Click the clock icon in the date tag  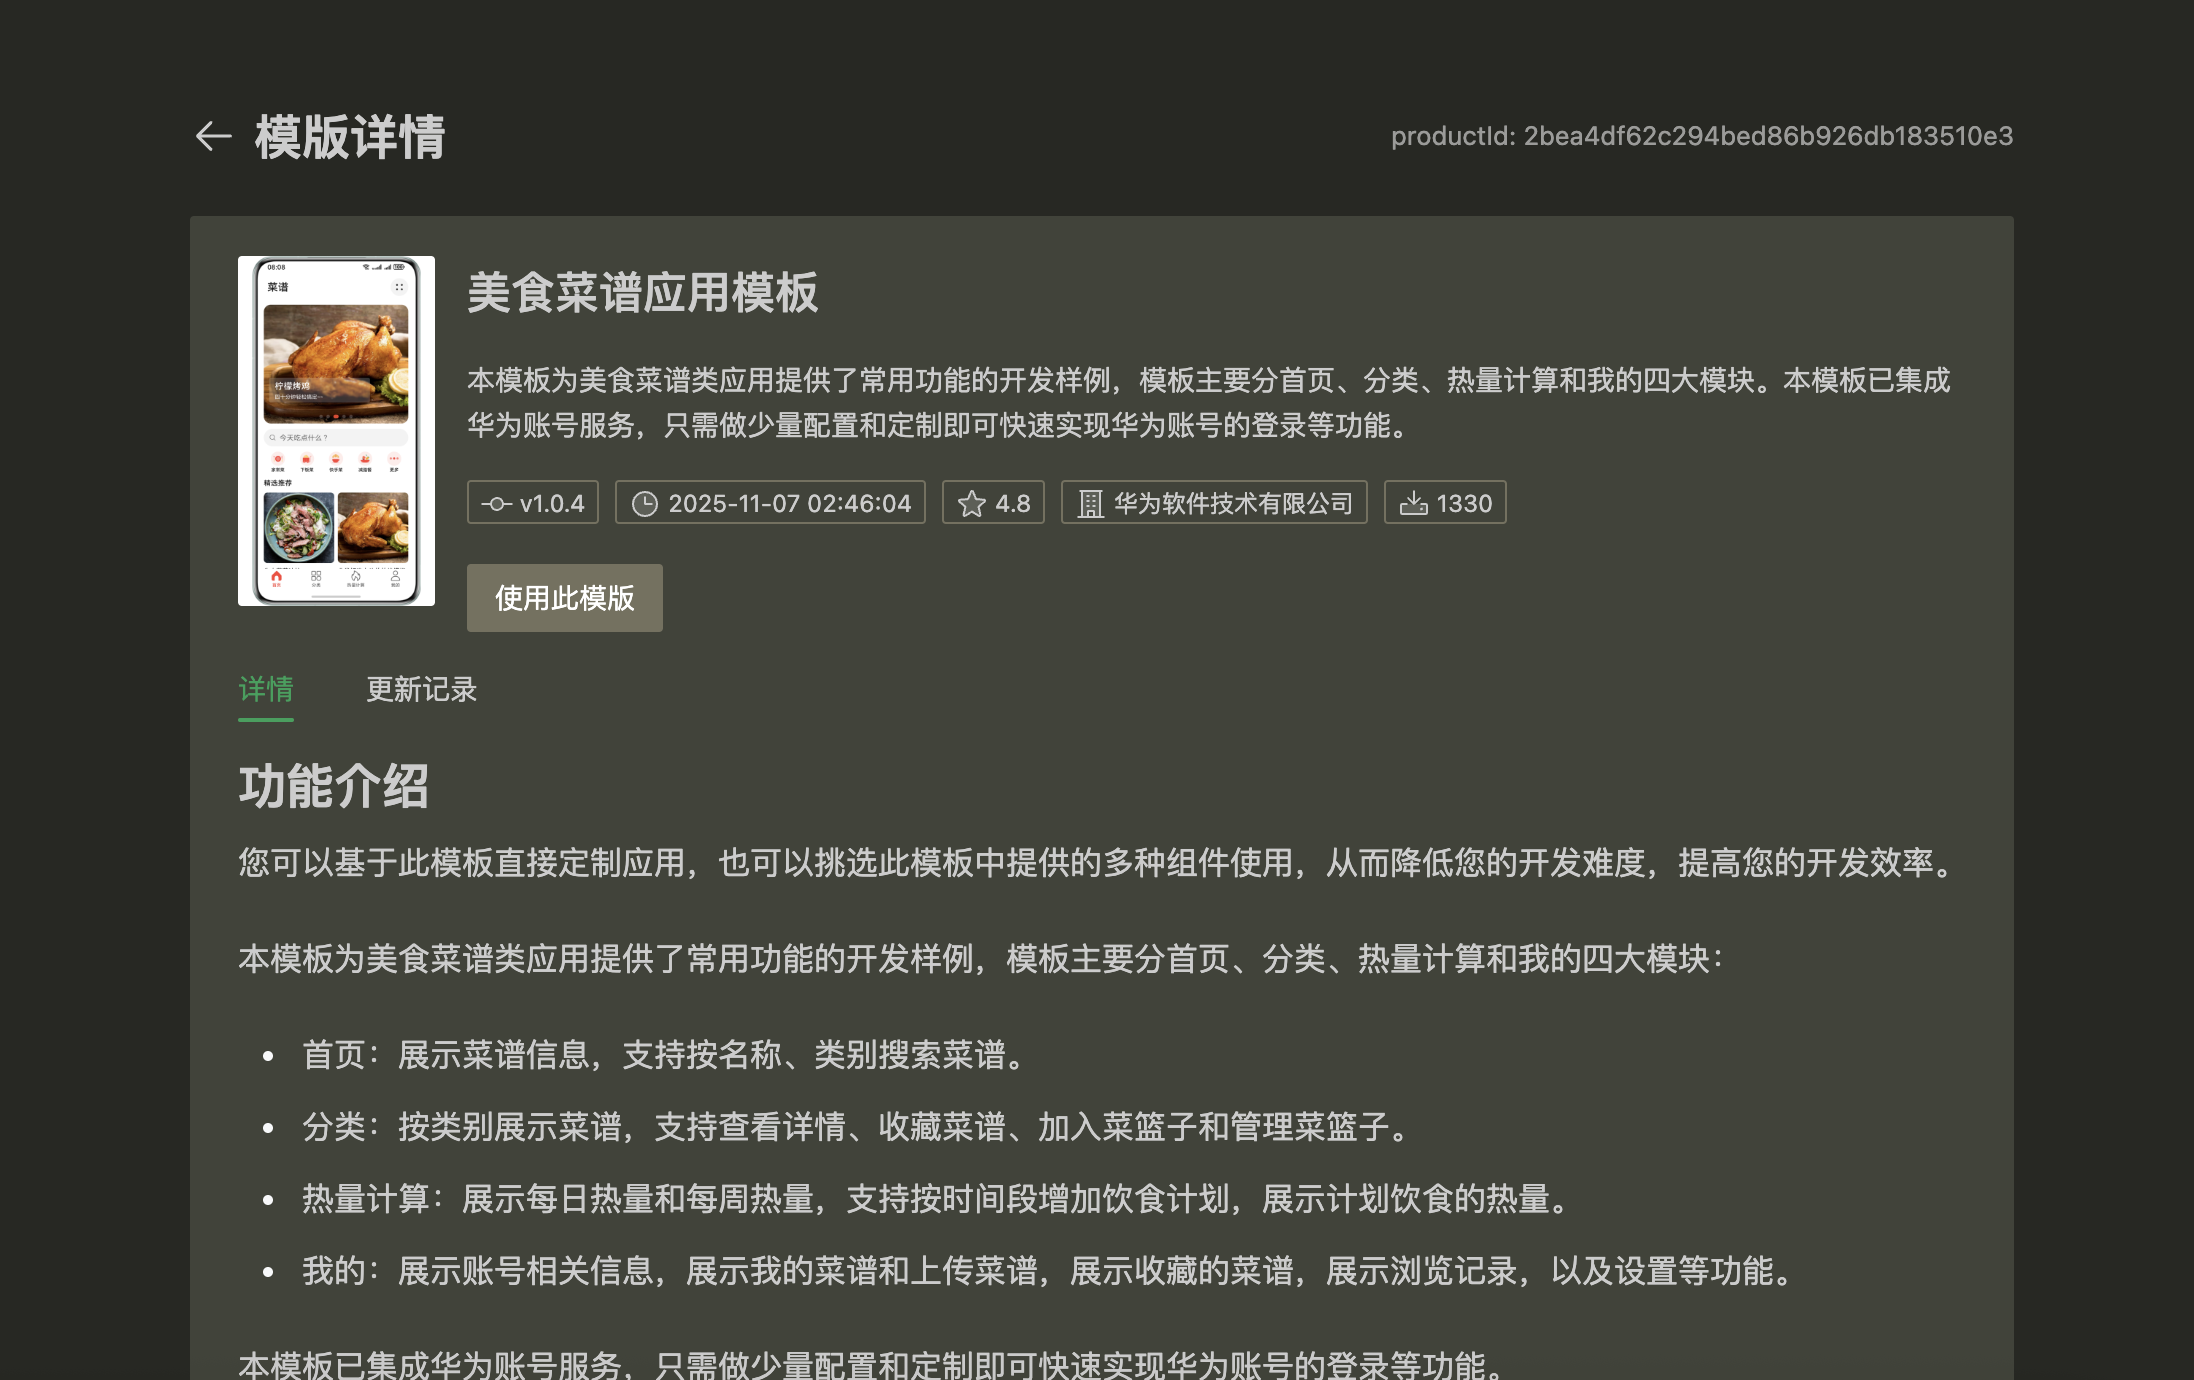pos(645,504)
